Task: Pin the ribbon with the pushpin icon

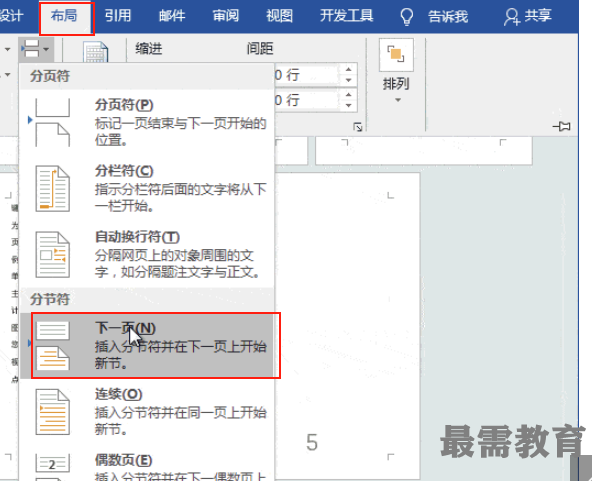Action: point(562,126)
